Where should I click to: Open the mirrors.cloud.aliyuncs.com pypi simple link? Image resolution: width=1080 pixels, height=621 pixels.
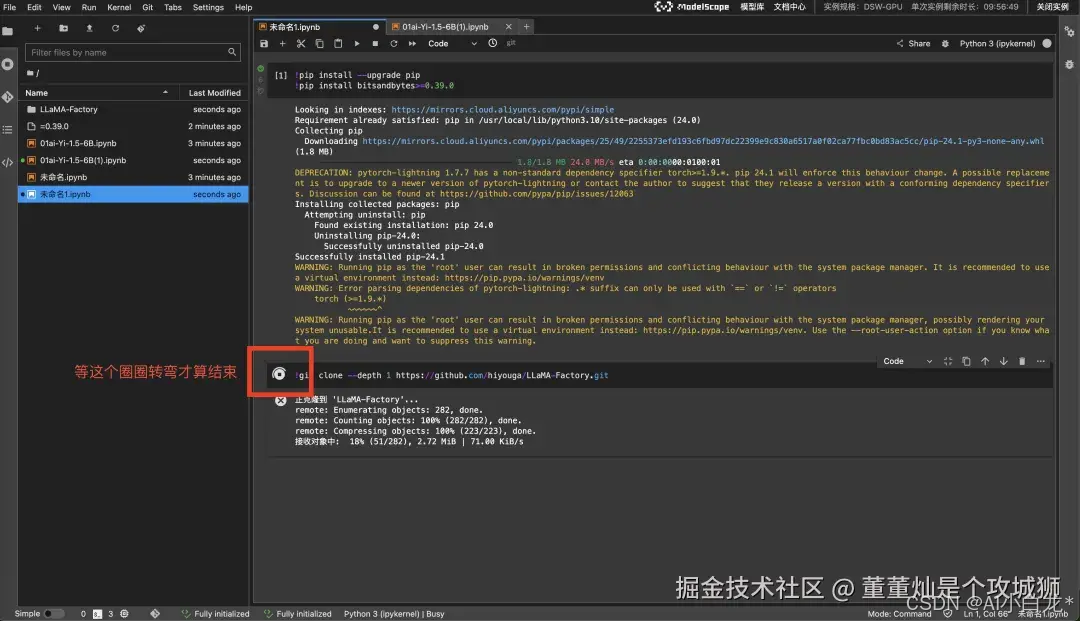pyautogui.click(x=502, y=109)
